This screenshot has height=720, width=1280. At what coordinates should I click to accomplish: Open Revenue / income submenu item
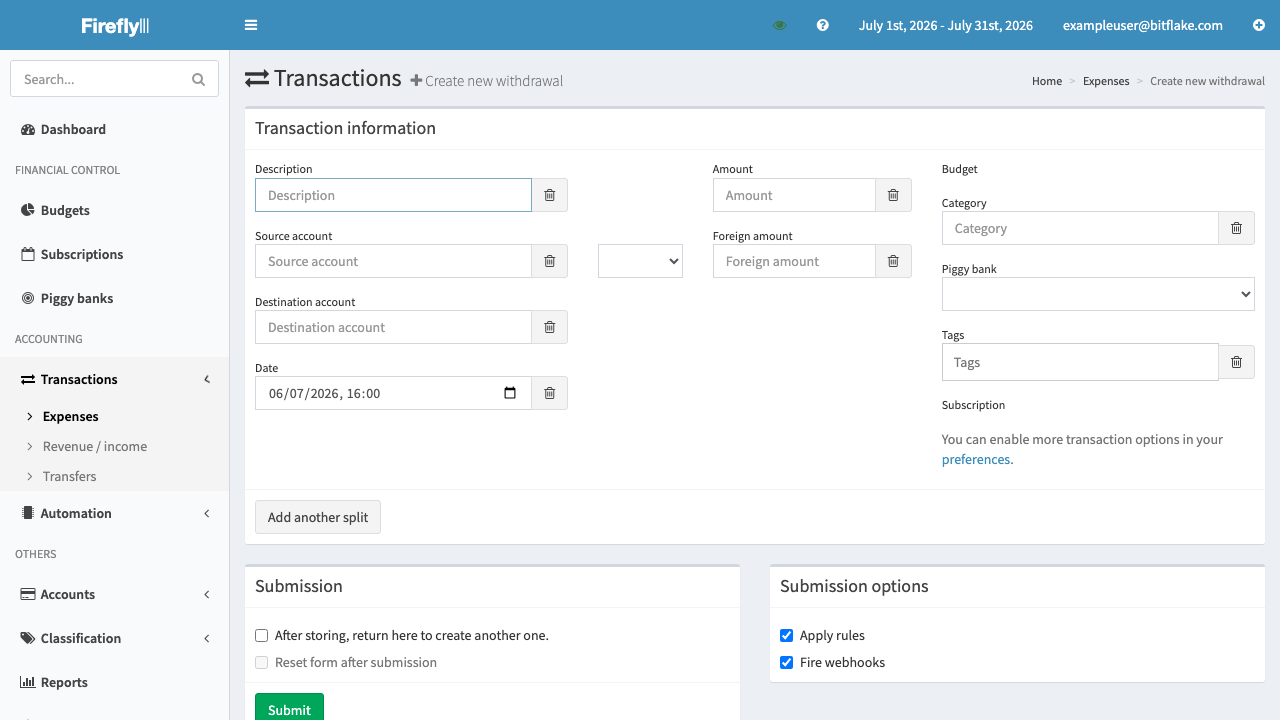click(95, 446)
